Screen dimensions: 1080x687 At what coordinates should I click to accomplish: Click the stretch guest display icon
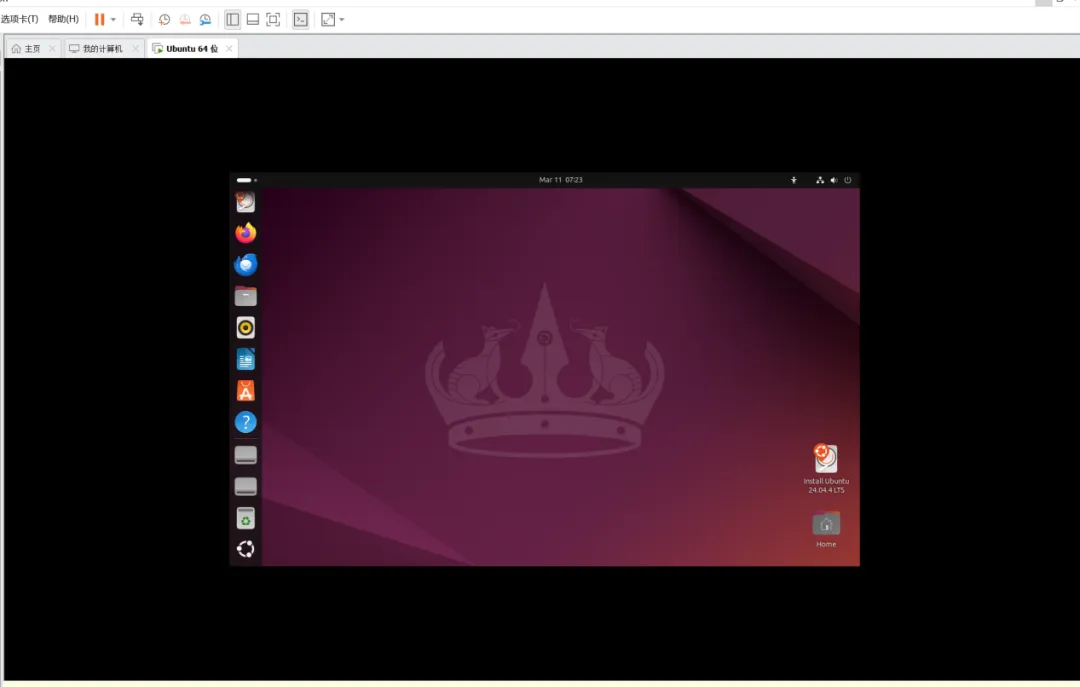[328, 19]
